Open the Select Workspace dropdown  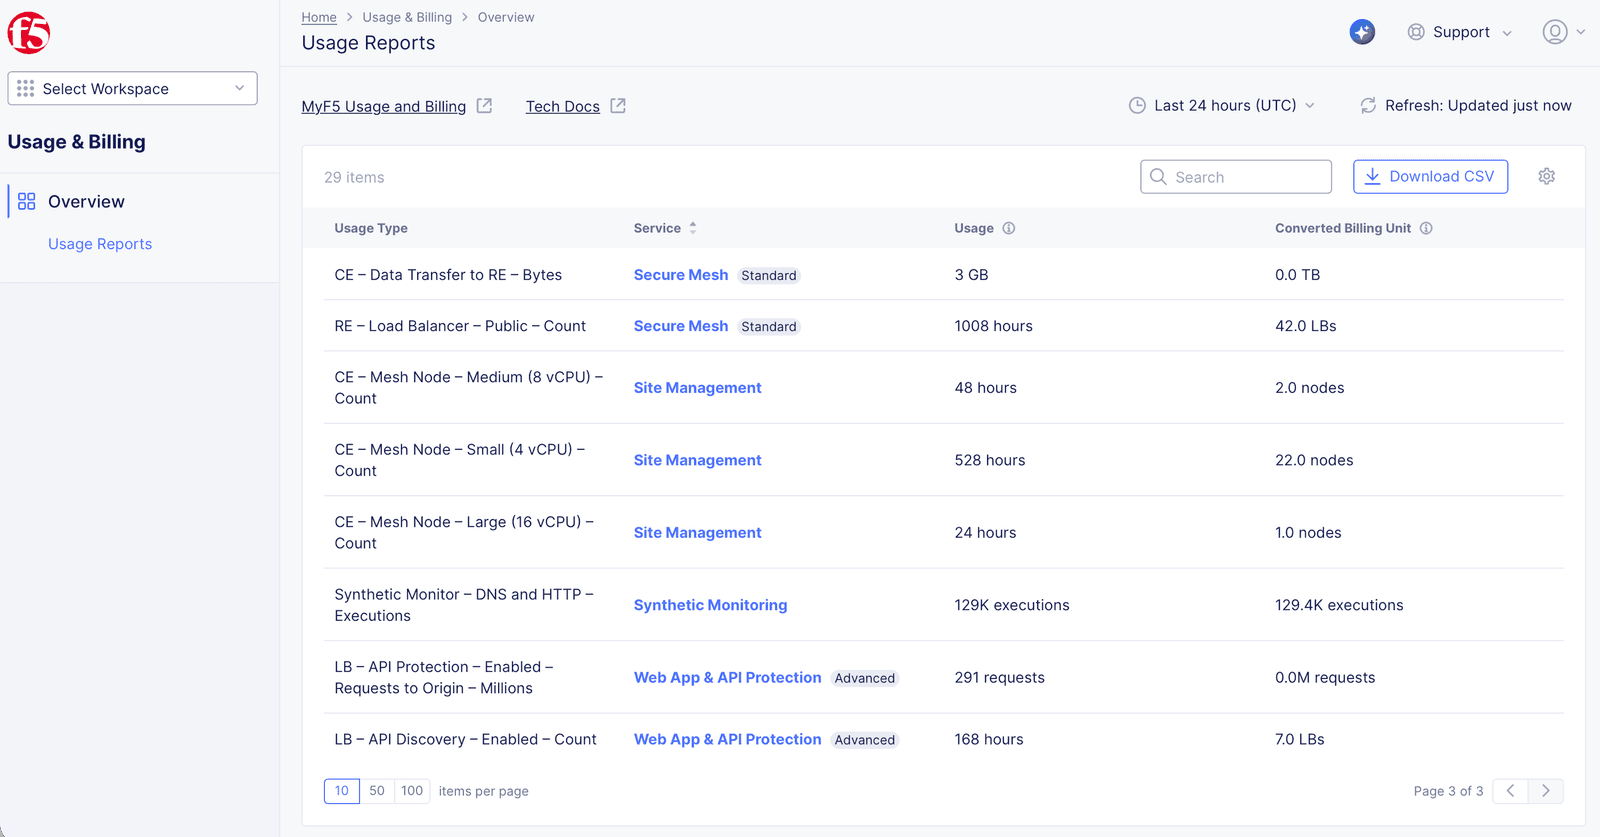132,88
